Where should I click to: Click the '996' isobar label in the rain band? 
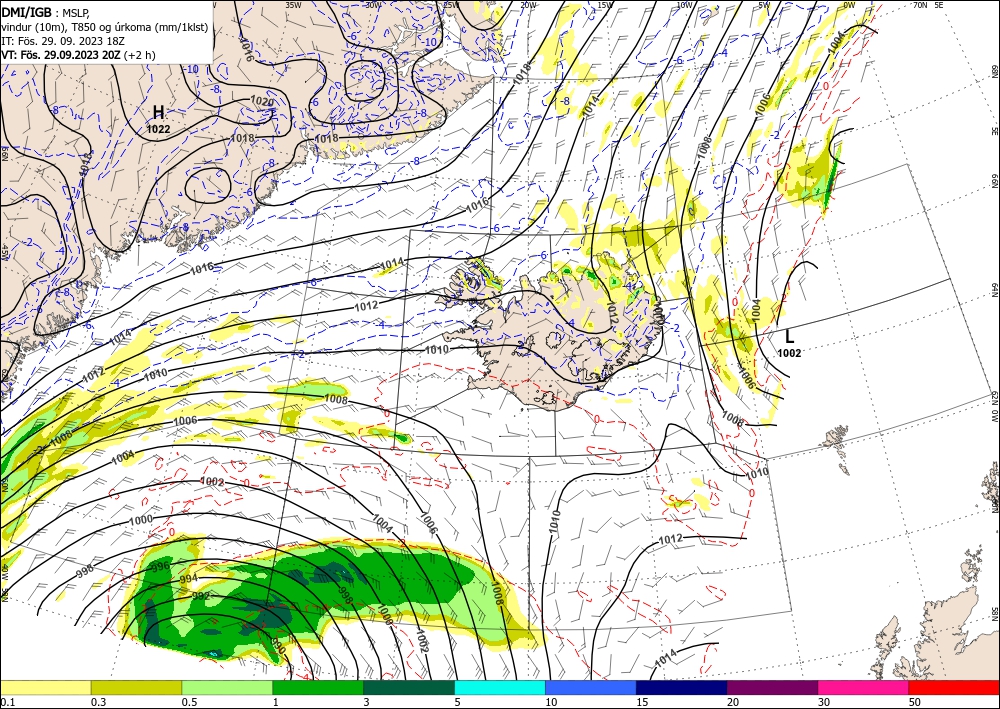(x=159, y=566)
